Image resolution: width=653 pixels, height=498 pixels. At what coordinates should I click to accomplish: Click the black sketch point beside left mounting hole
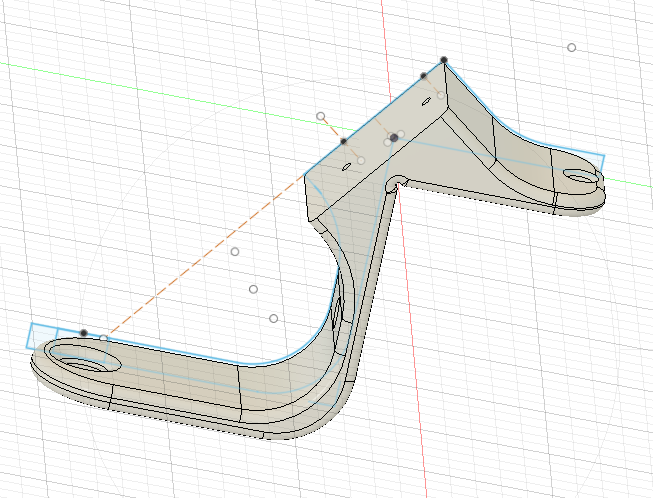pos(84,332)
